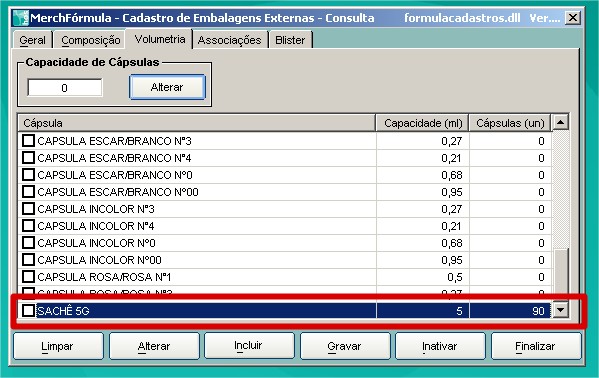Enable the SACHÊ 5G checkbox
This screenshot has height=378, width=599.
coord(28,310)
